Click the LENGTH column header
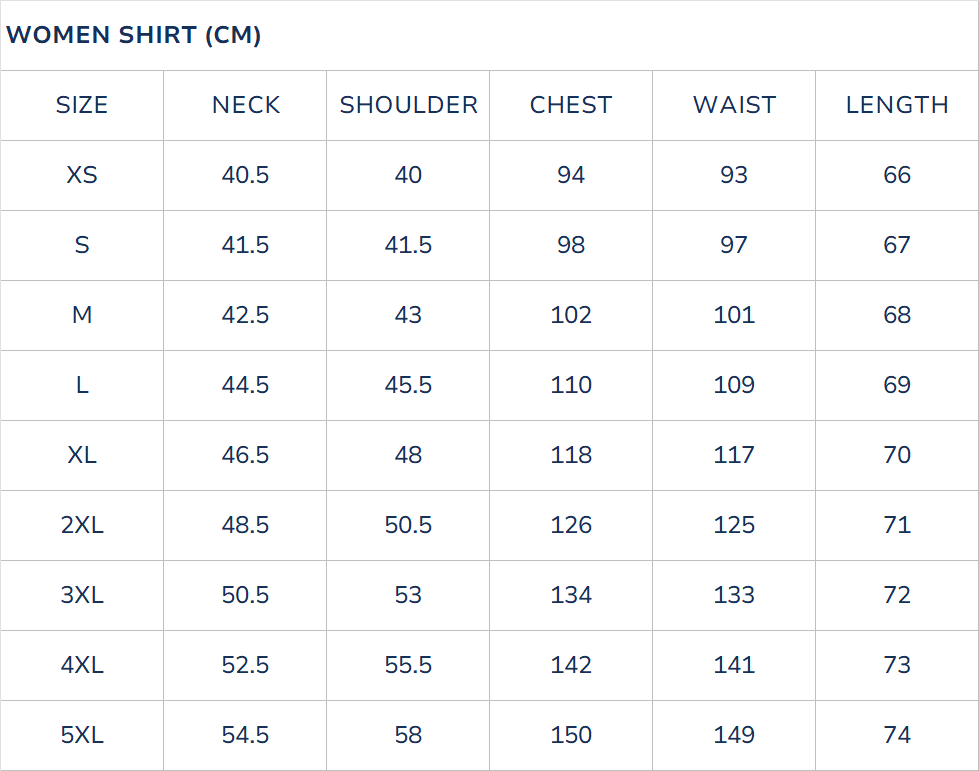The height and width of the screenshot is (771, 979). pos(897,105)
